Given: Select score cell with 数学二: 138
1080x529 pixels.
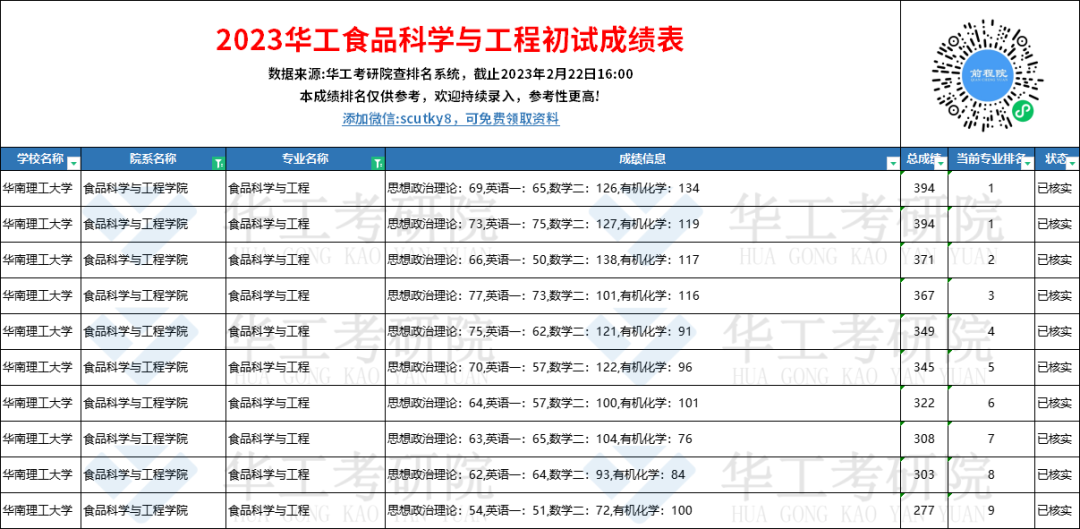Looking at the screenshot, I should coord(643,260).
